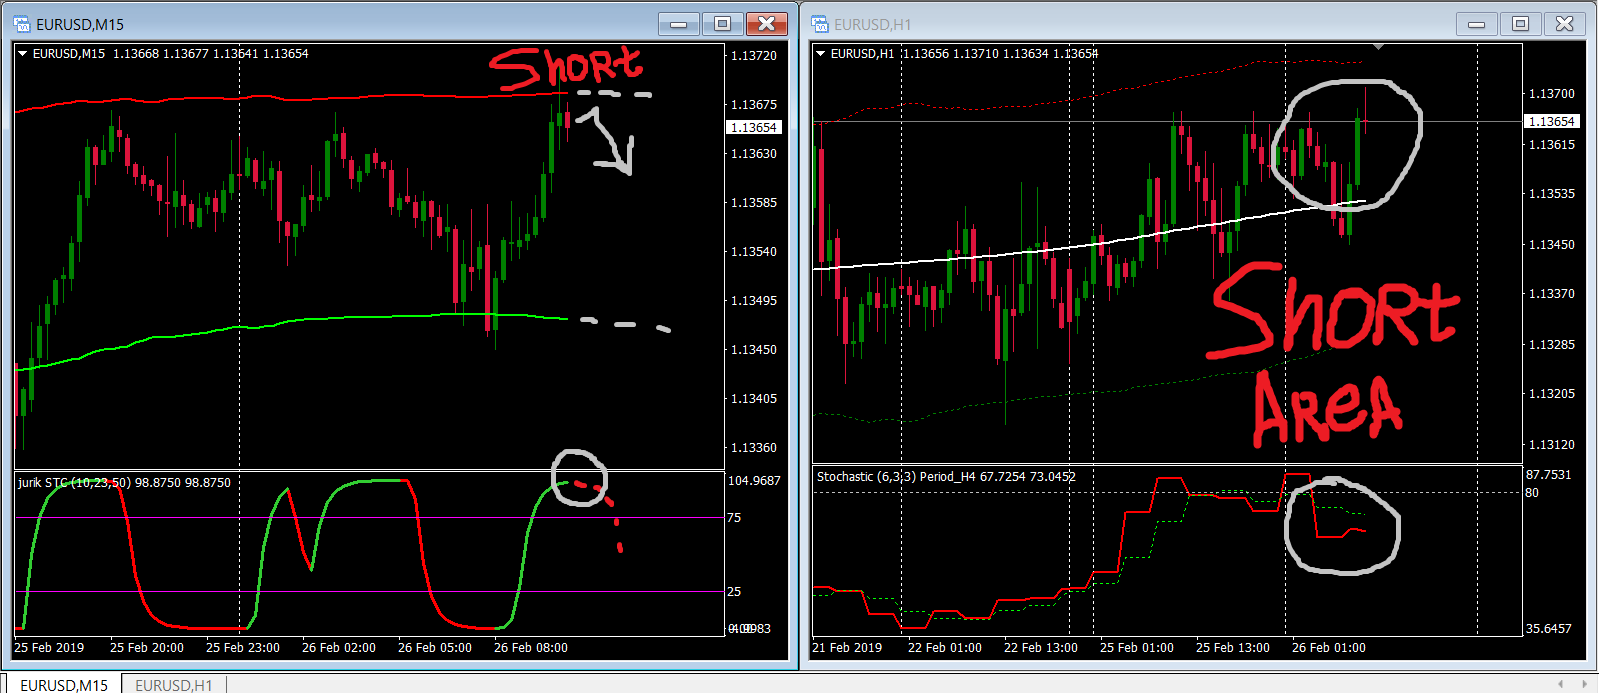Click the 1.13205 price level on H1 scale
The image size is (1599, 693).
click(x=1552, y=394)
